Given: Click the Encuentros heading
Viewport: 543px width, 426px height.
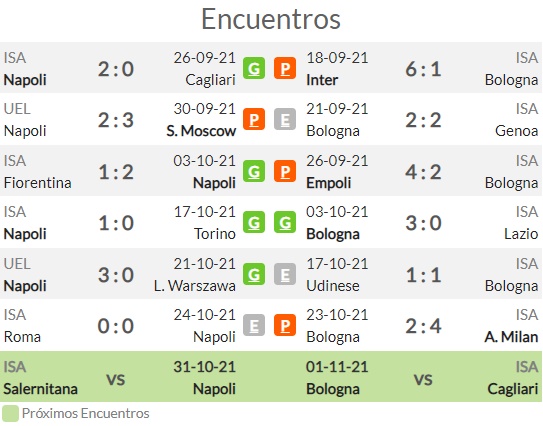Looking at the screenshot, I should 271,19.
